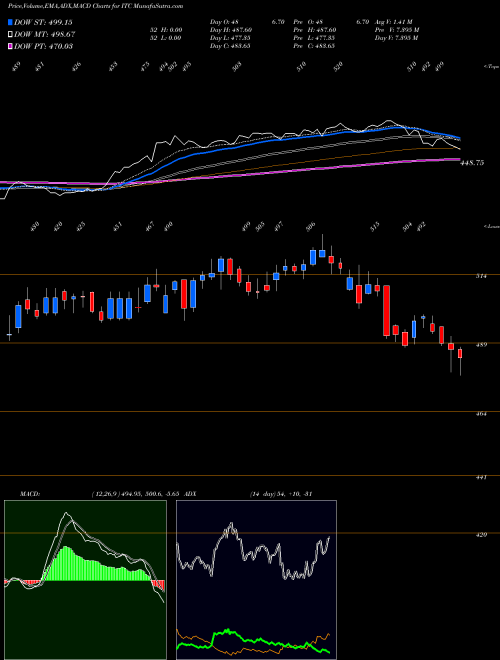
Task: Click the 506 lows label
Action: (310, 226)
